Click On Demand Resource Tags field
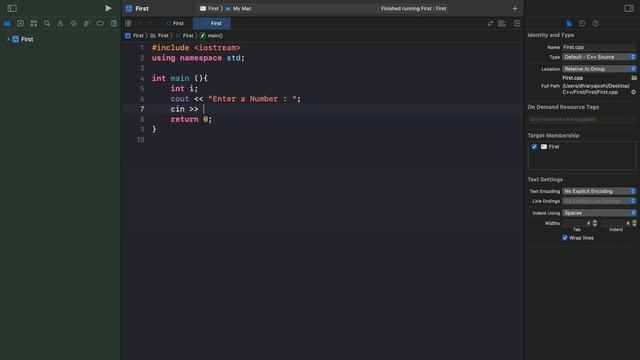640x360 pixels. 582,120
